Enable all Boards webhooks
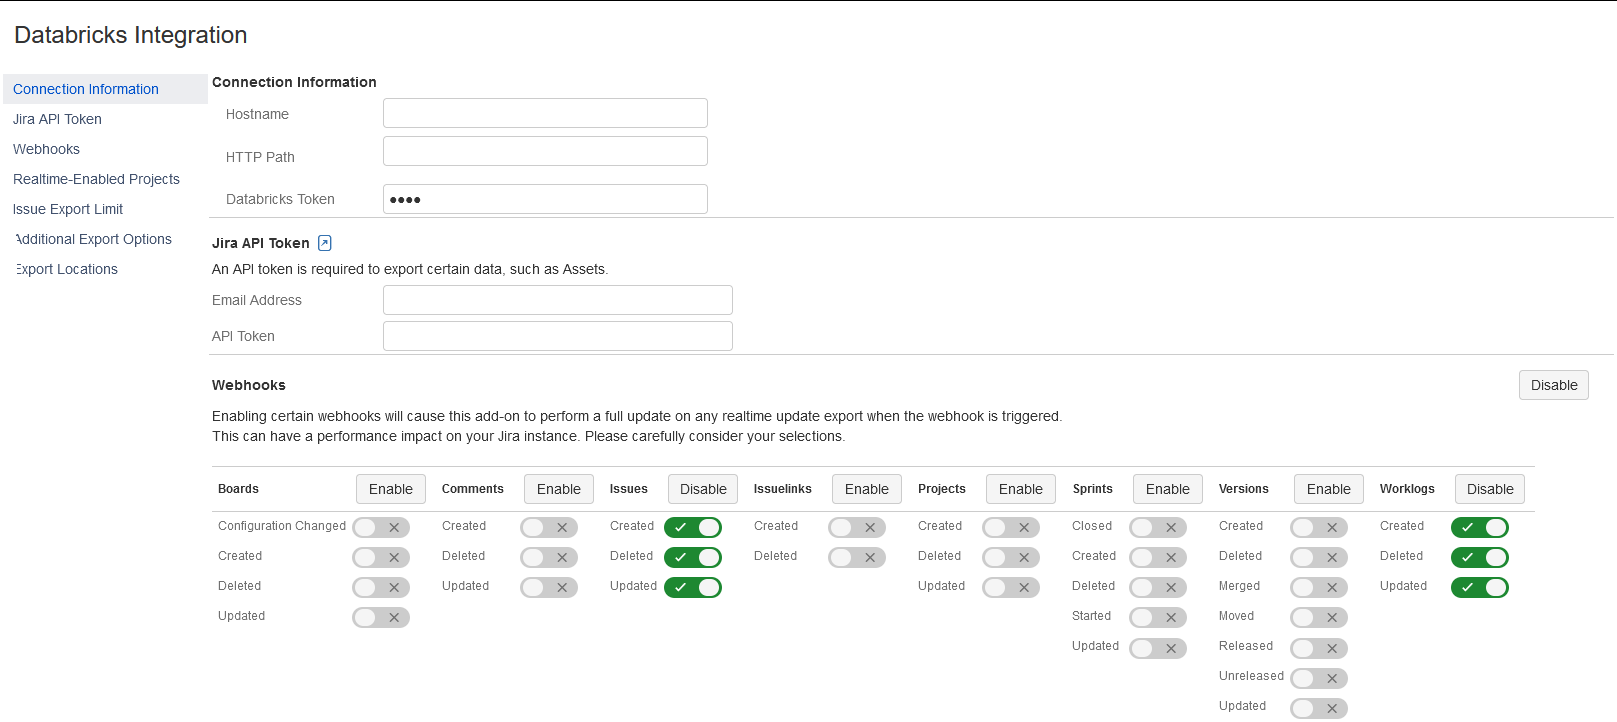This screenshot has width=1617, height=722. click(391, 489)
